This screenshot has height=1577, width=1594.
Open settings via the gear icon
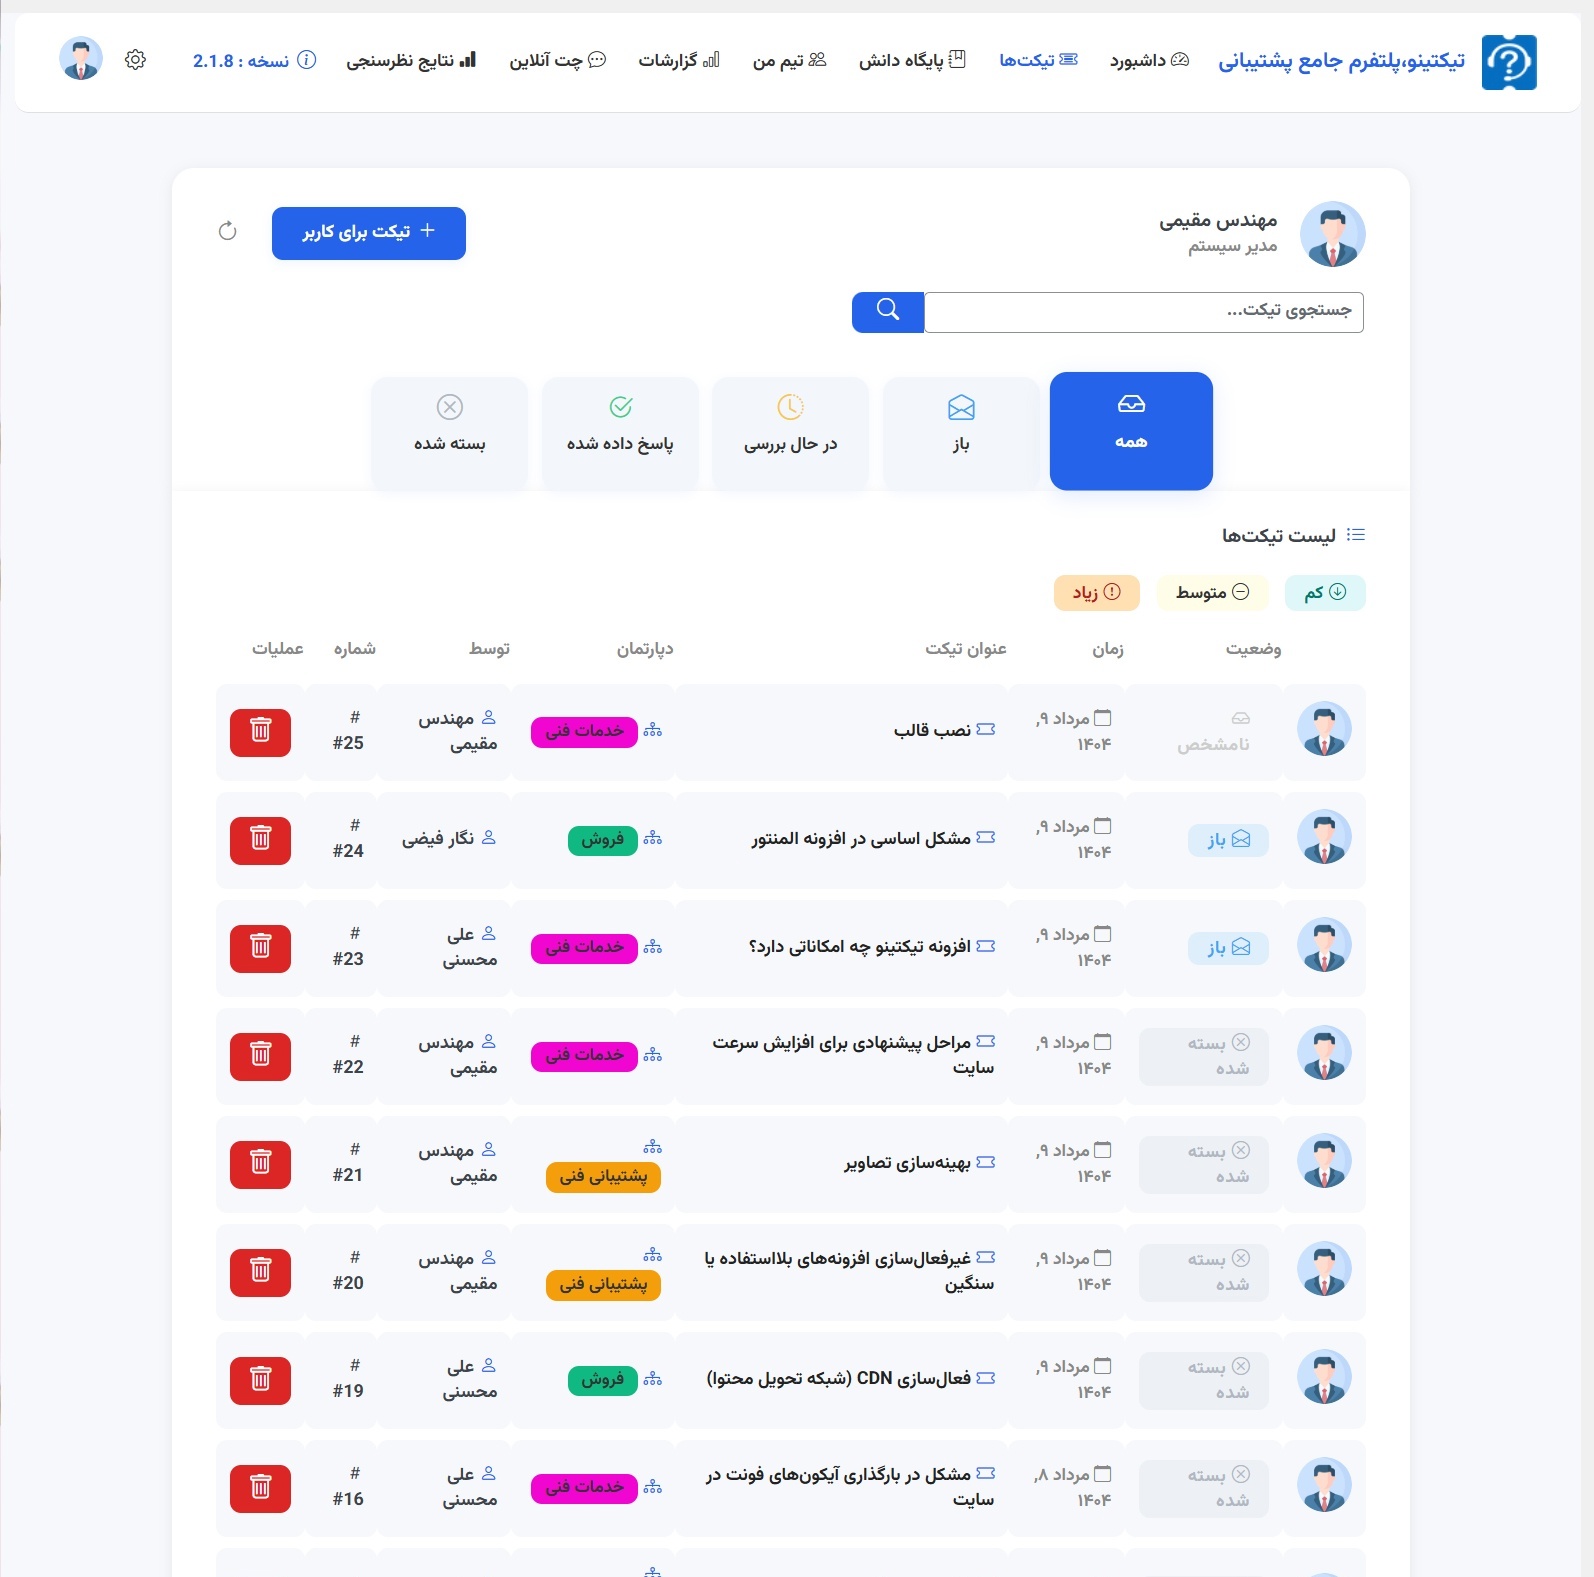click(135, 60)
